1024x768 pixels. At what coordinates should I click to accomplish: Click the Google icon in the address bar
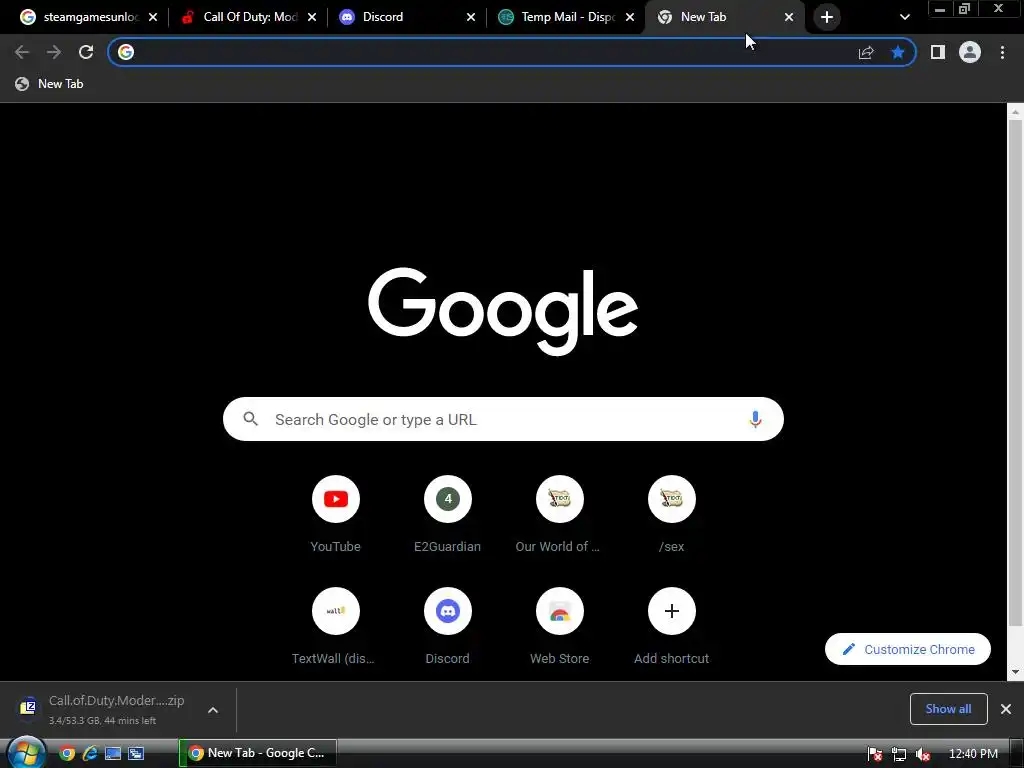pyautogui.click(x=126, y=52)
